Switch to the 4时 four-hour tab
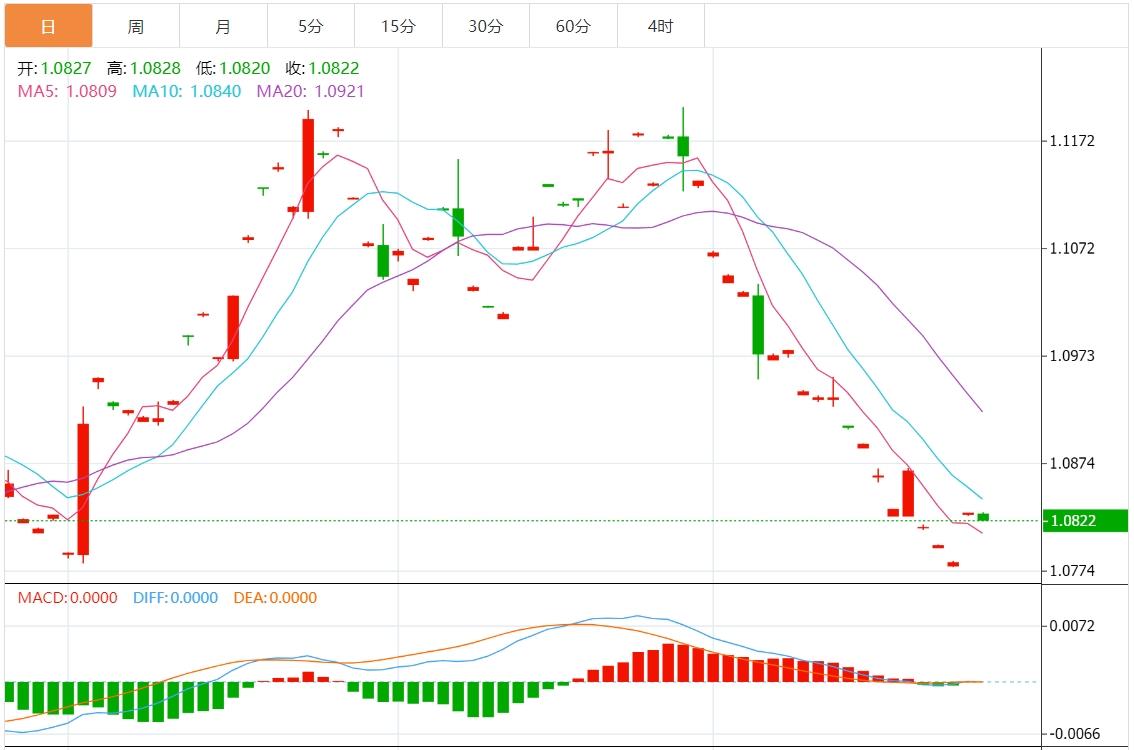This screenshot has height=750, width=1134. pos(660,26)
